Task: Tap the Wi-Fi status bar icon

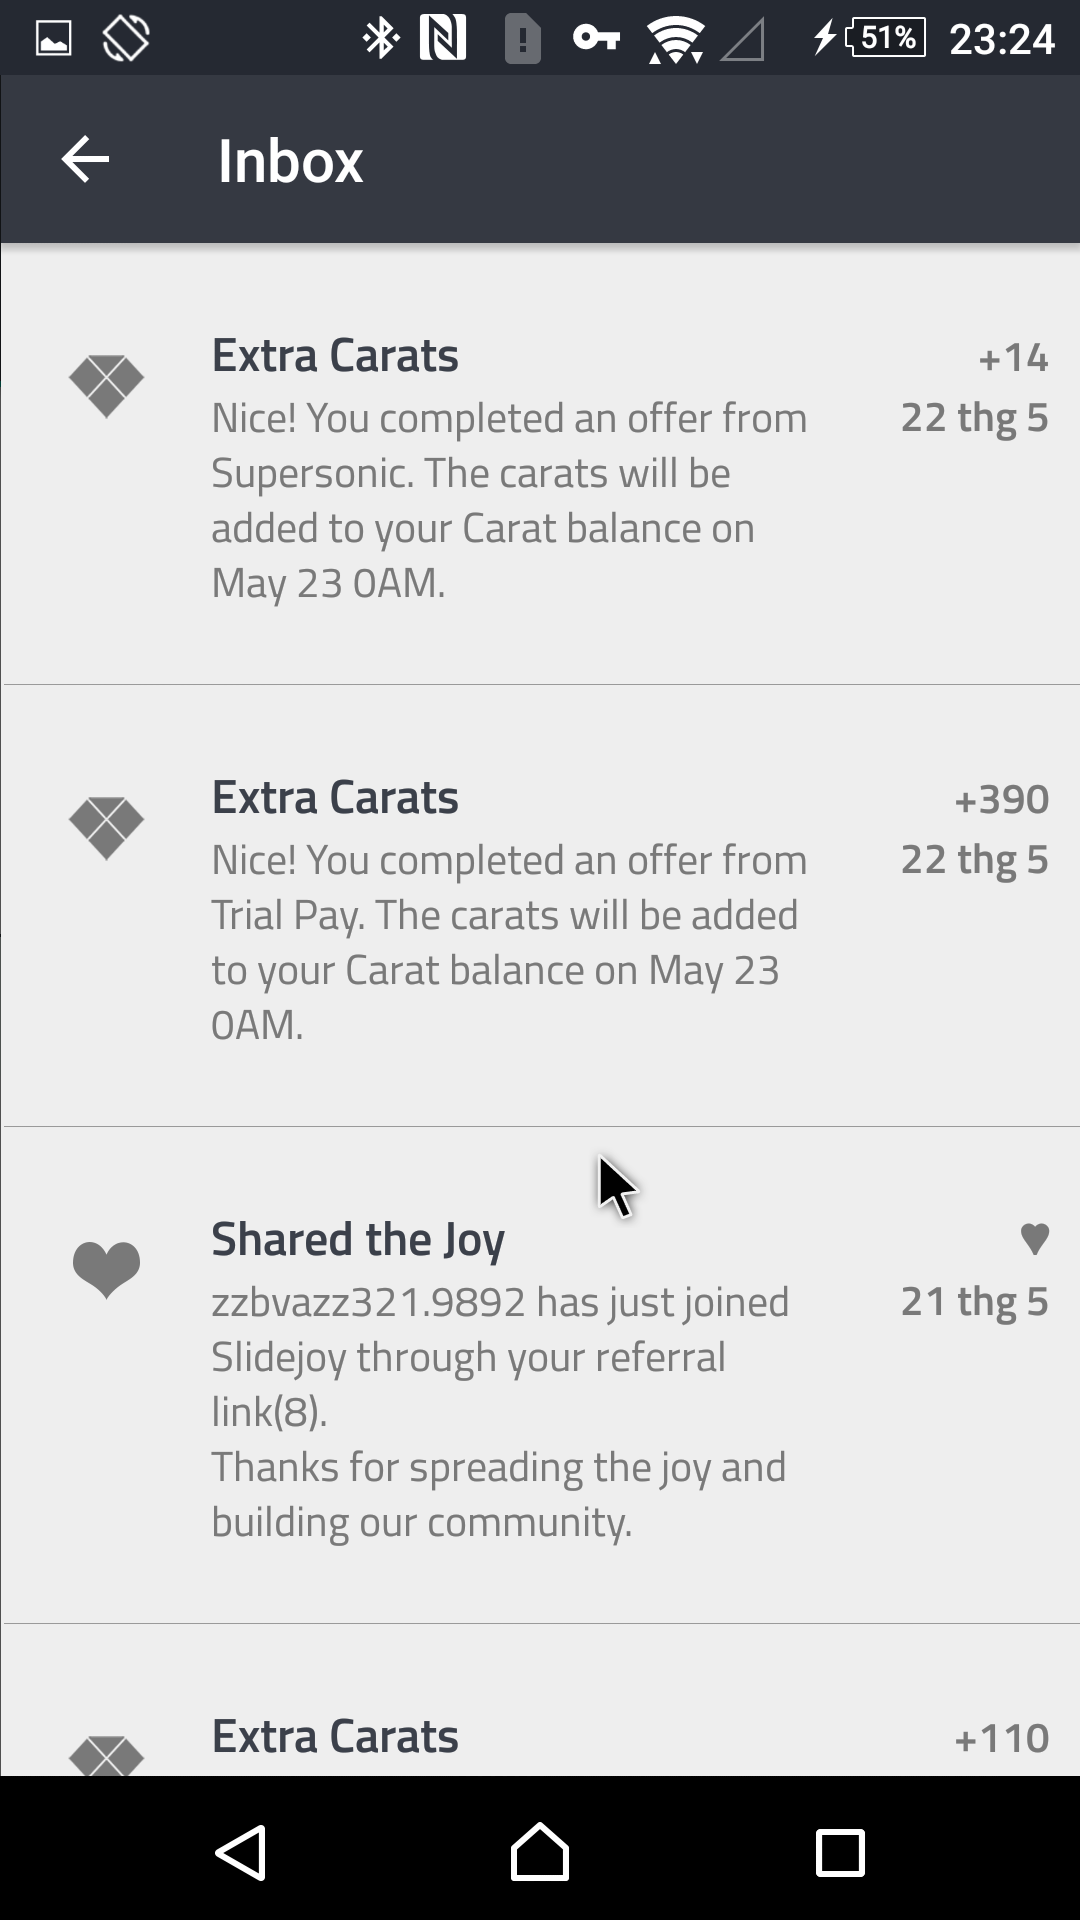Action: 675,40
